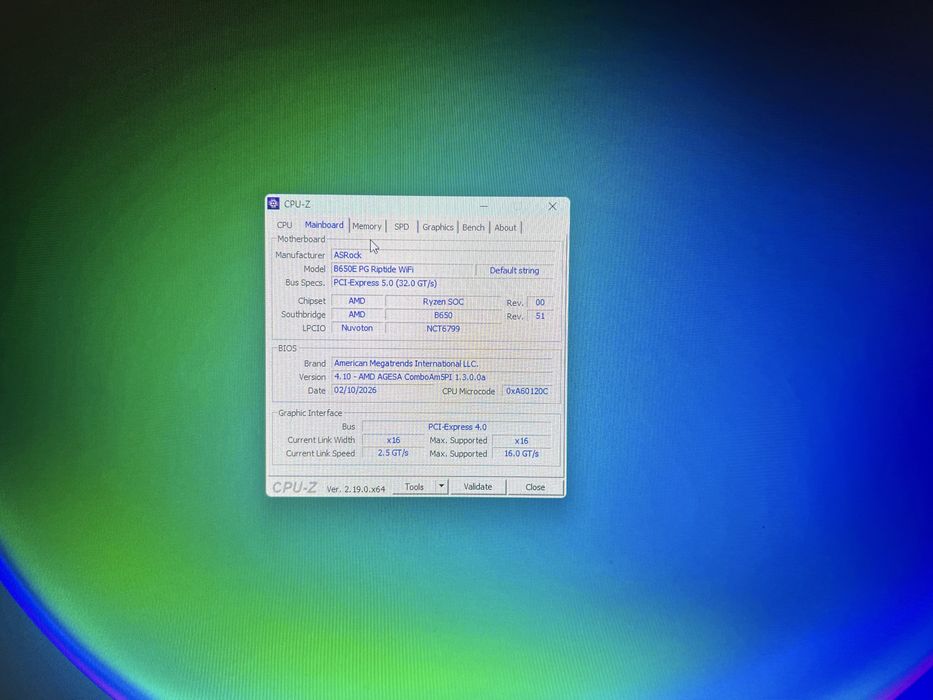933x700 pixels.
Task: Click the Close button at bottom
Action: (535, 487)
